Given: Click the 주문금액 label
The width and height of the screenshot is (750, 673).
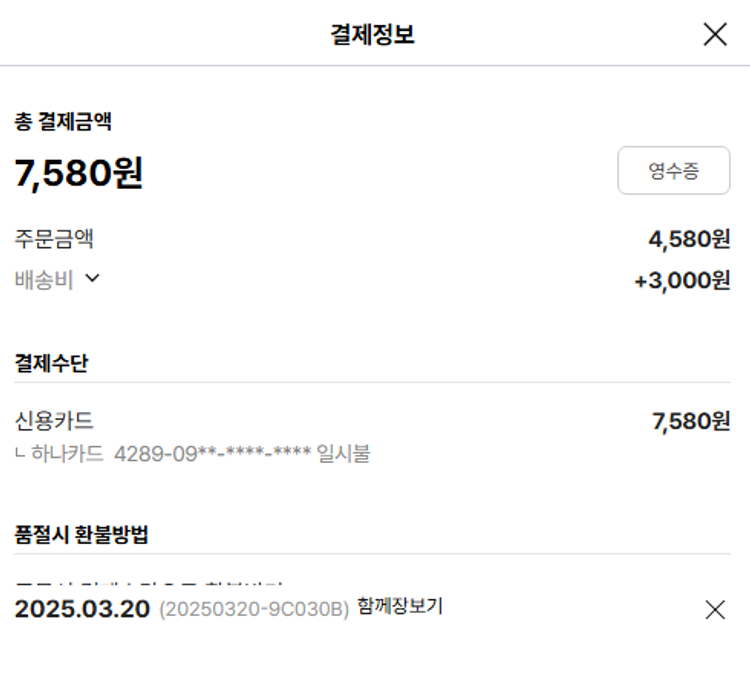Looking at the screenshot, I should click(54, 239).
